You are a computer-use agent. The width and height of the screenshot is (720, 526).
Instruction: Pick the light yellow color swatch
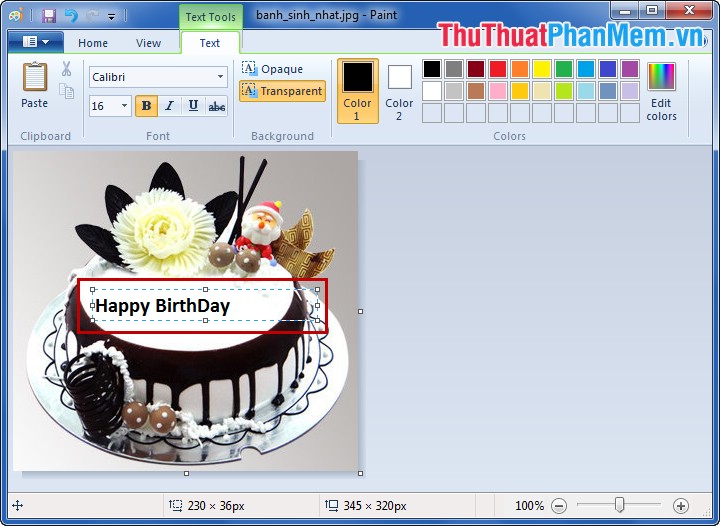click(x=542, y=91)
